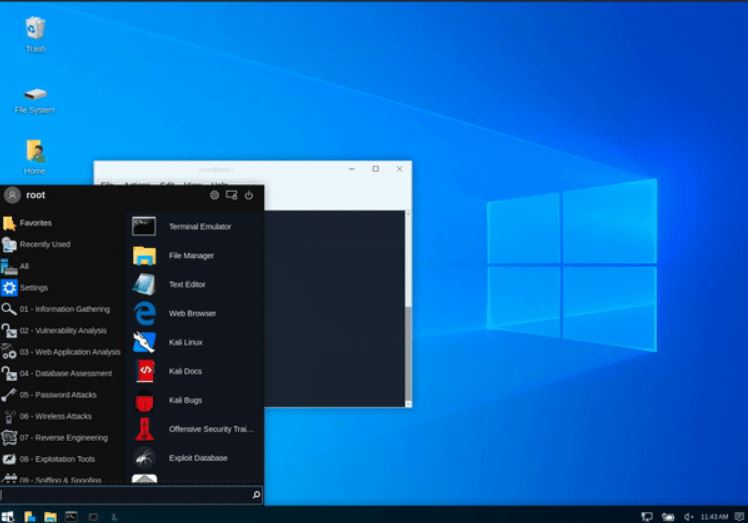Image resolution: width=748 pixels, height=523 pixels.
Task: Click the magnifier icon in search field
Action: point(256,495)
